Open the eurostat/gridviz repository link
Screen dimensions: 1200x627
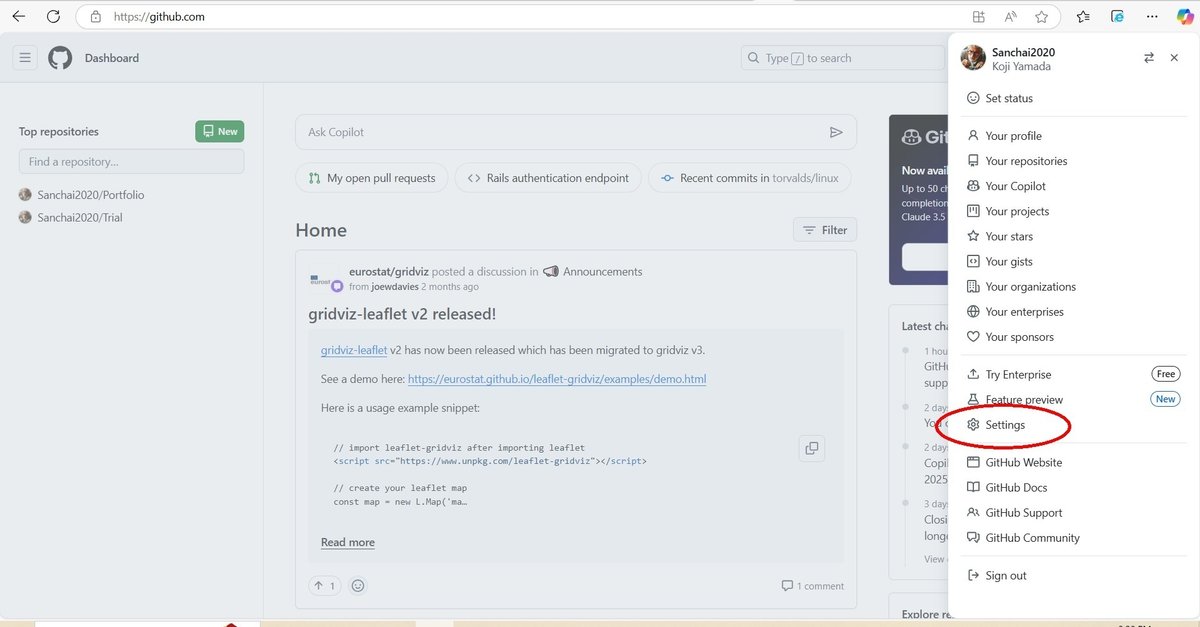tap(389, 271)
